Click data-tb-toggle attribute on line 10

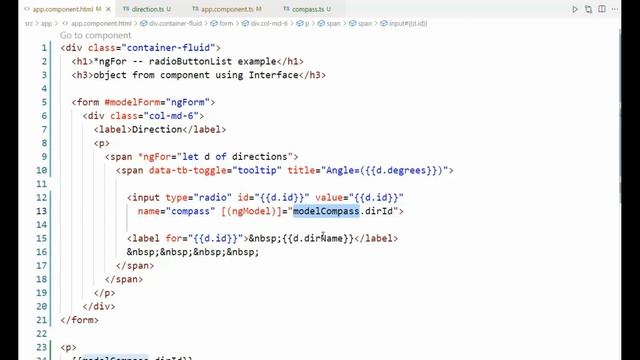tap(188, 170)
